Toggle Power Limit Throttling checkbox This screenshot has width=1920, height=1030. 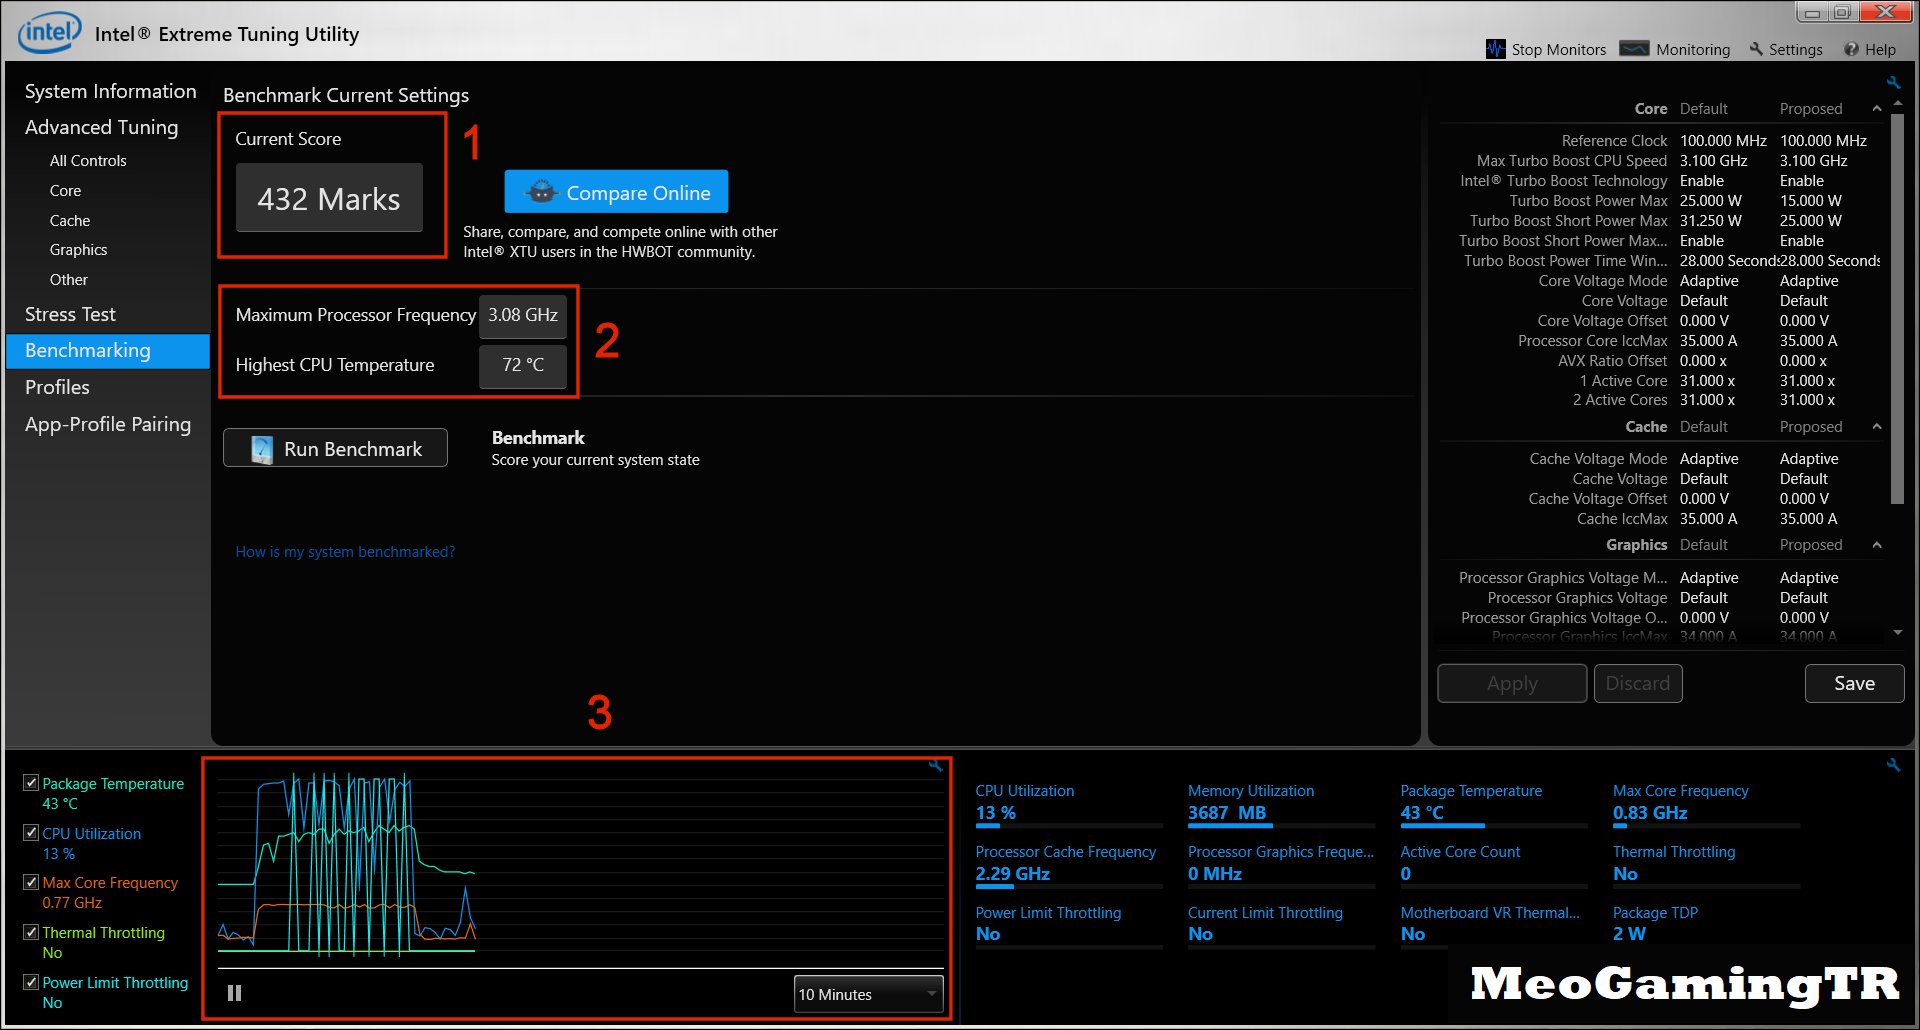31,982
